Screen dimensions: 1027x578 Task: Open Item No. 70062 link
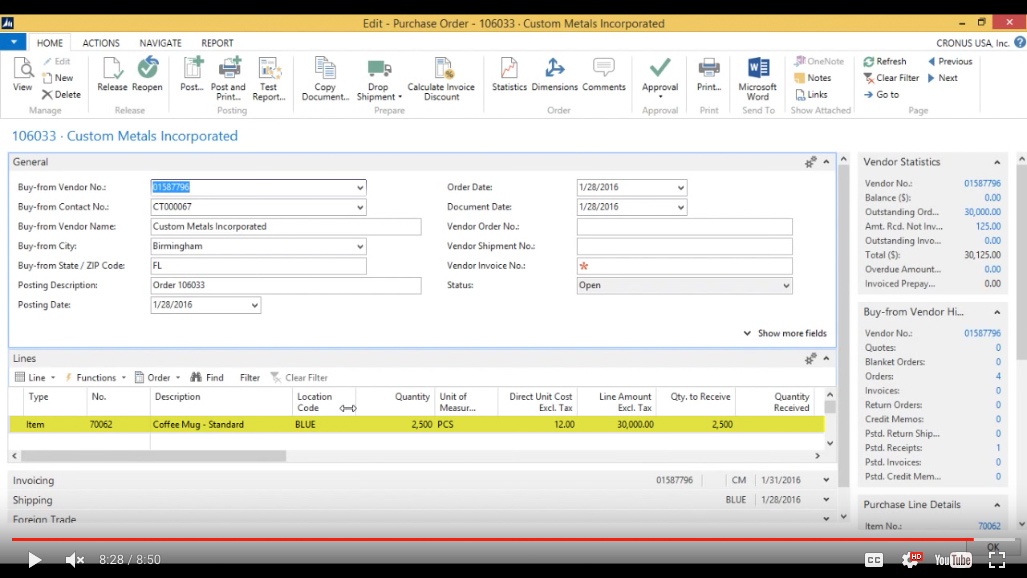pos(989,526)
